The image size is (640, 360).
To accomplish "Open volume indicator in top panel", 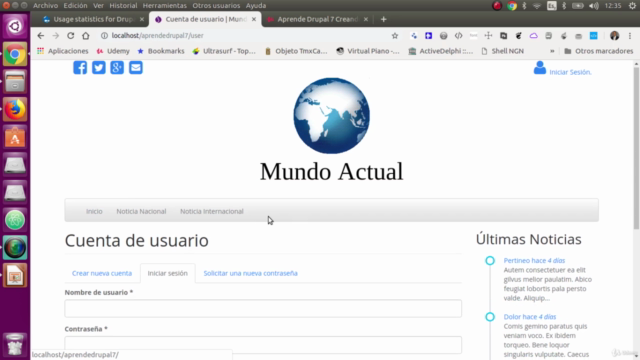I will [594, 6].
